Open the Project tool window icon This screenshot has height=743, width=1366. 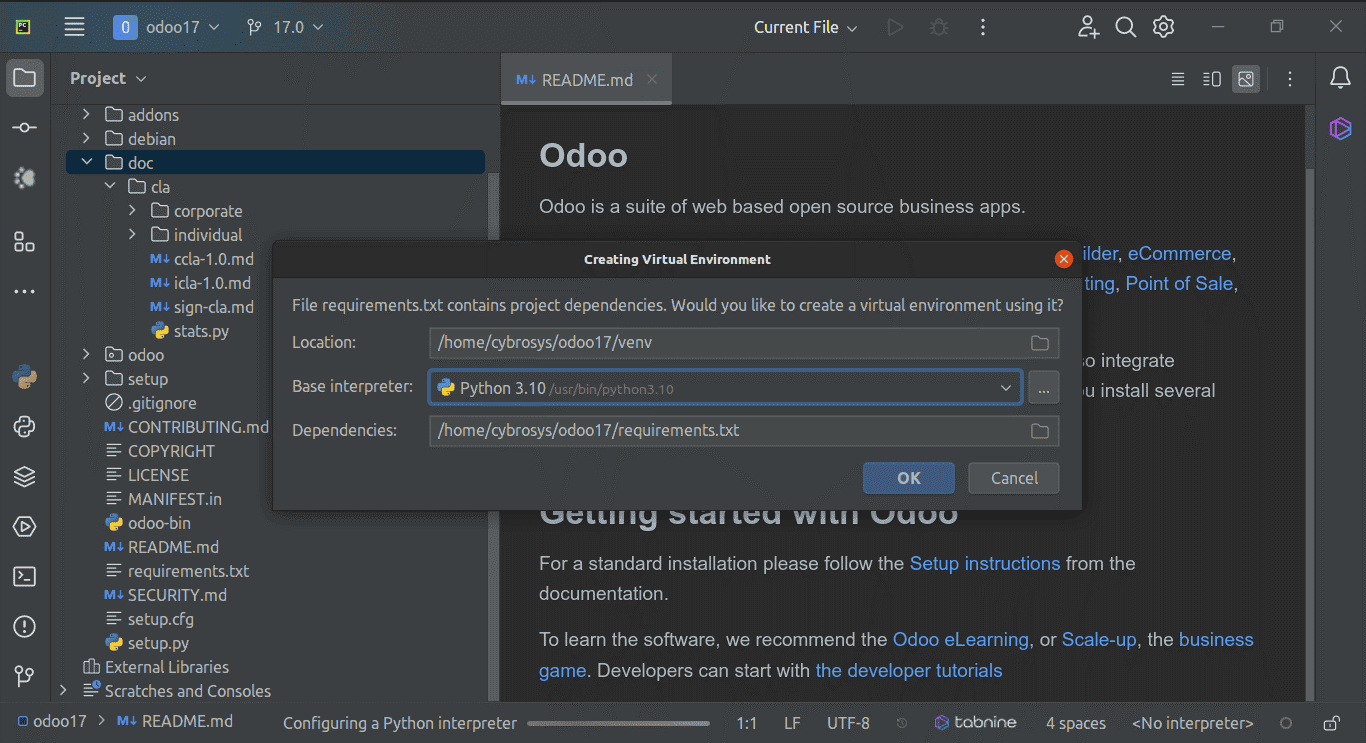coord(25,78)
